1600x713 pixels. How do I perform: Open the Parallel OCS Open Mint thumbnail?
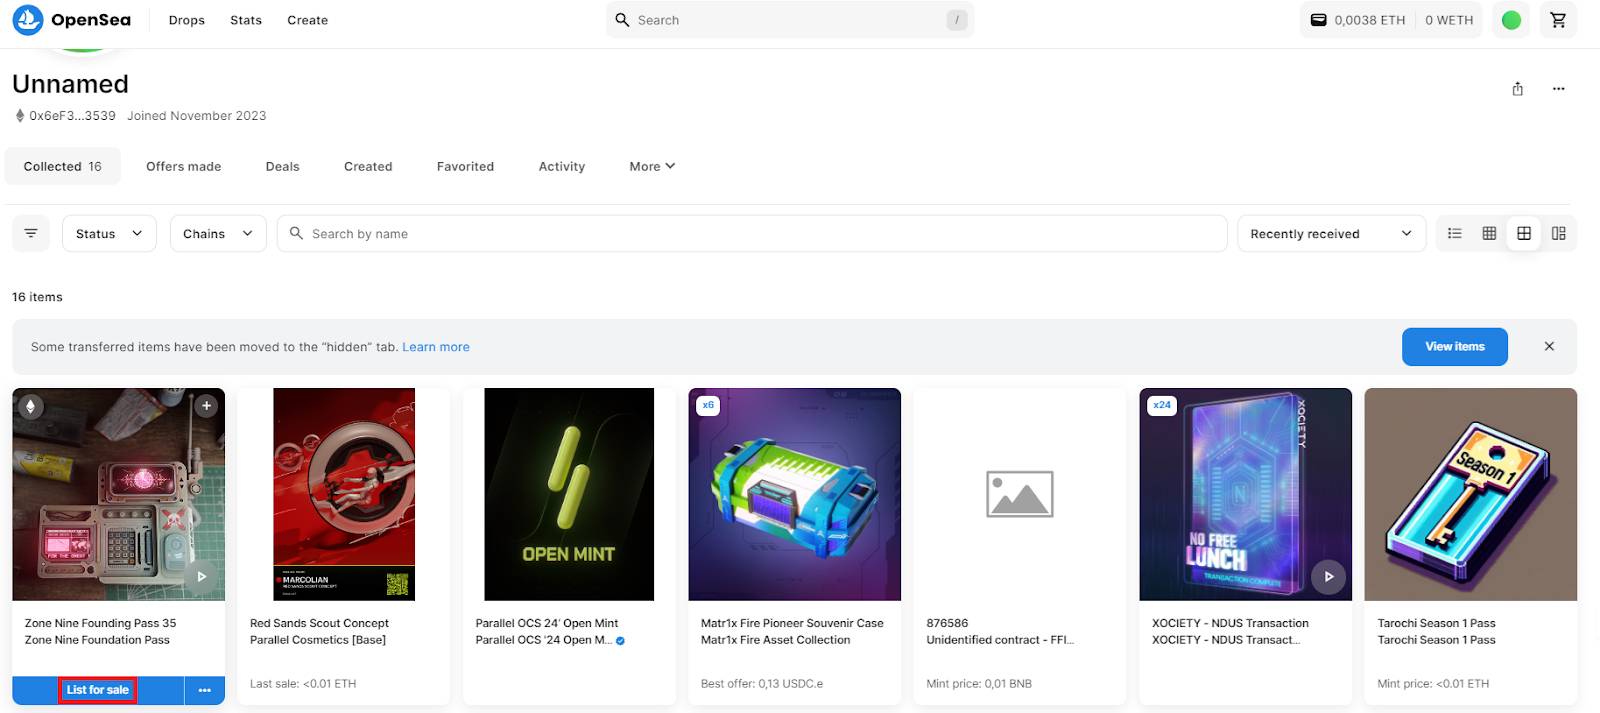pyautogui.click(x=569, y=494)
